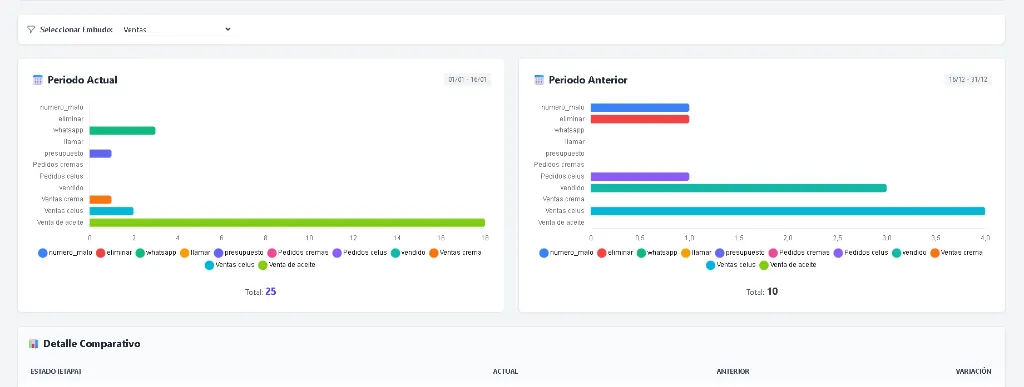Screen dimensions: 1024x387
Task: Click the red eliminar bar in Periodo Anterior
Action: [640, 119]
